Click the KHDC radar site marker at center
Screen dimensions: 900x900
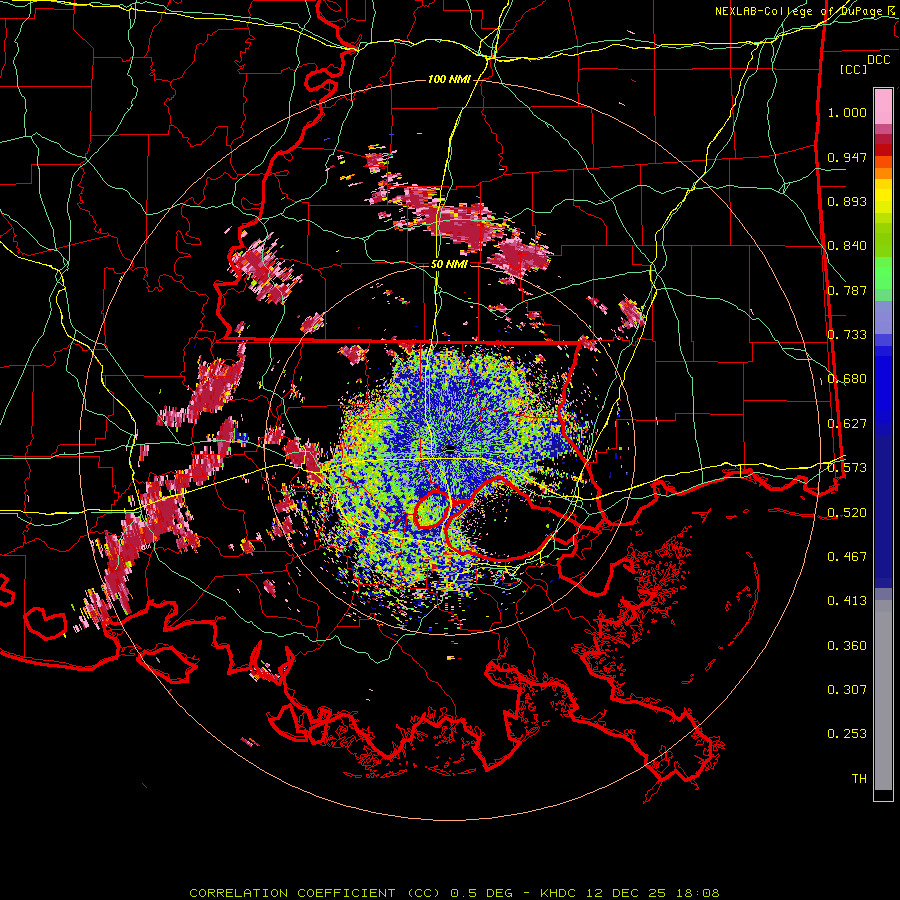click(x=450, y=451)
